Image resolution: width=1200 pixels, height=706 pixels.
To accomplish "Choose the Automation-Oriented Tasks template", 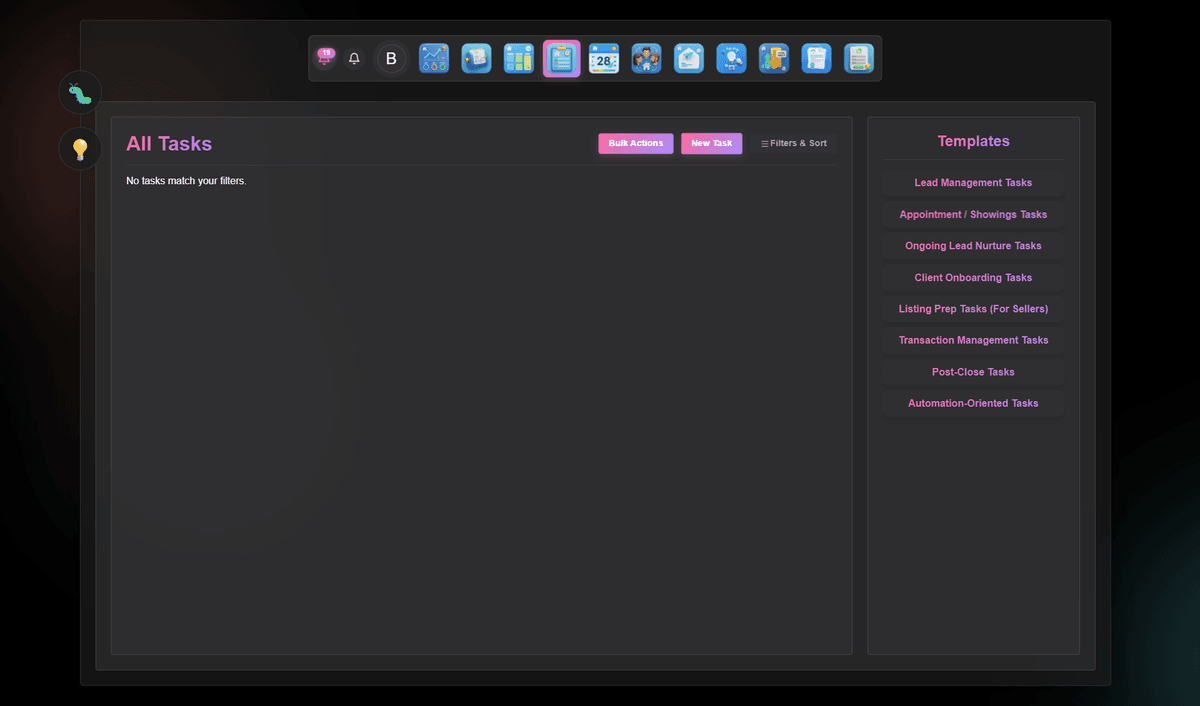I will click(971, 403).
